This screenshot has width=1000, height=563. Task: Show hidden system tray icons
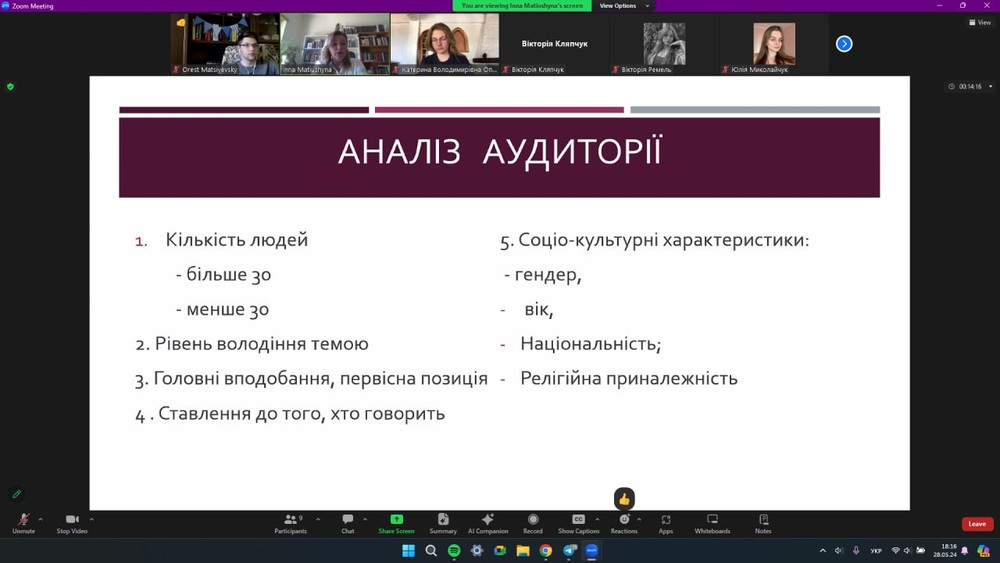823,550
